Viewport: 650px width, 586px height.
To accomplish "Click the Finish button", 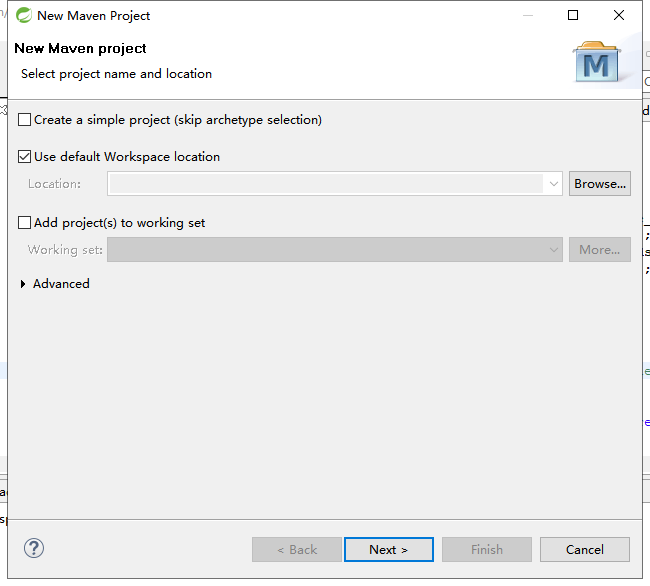I will [x=487, y=550].
